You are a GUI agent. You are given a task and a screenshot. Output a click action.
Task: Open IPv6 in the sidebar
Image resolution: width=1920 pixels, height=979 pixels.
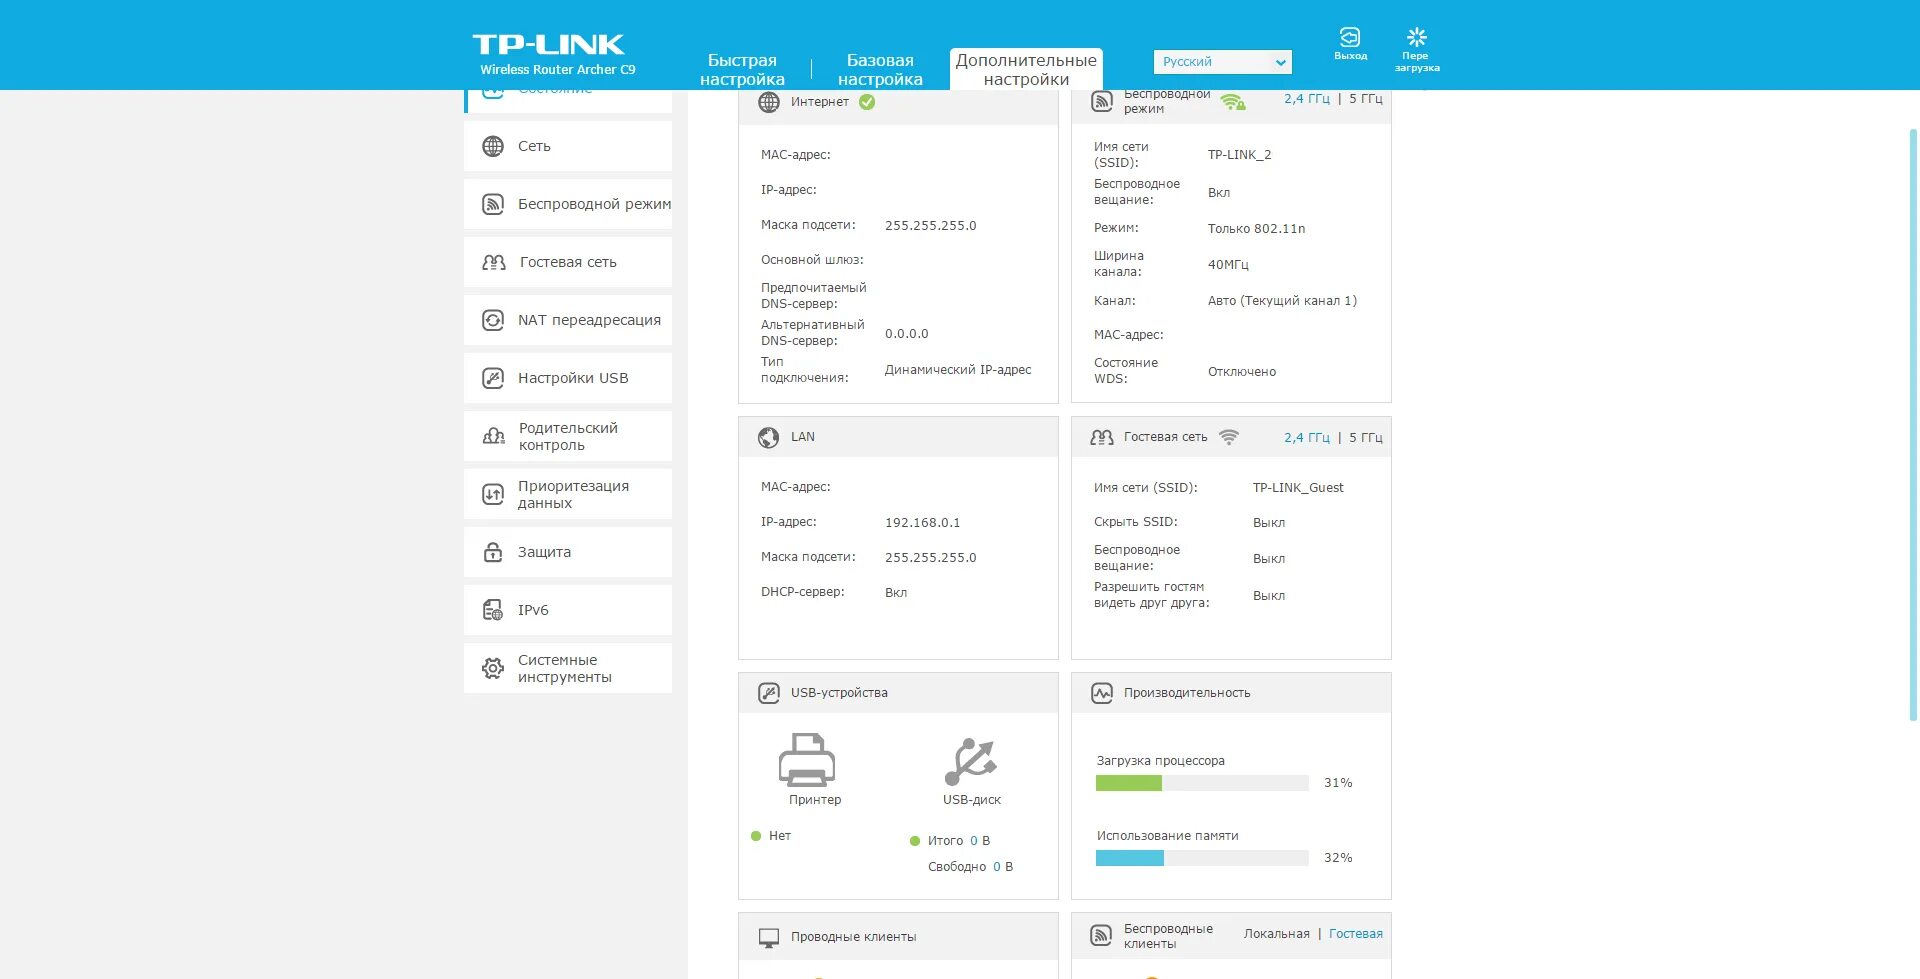click(568, 610)
